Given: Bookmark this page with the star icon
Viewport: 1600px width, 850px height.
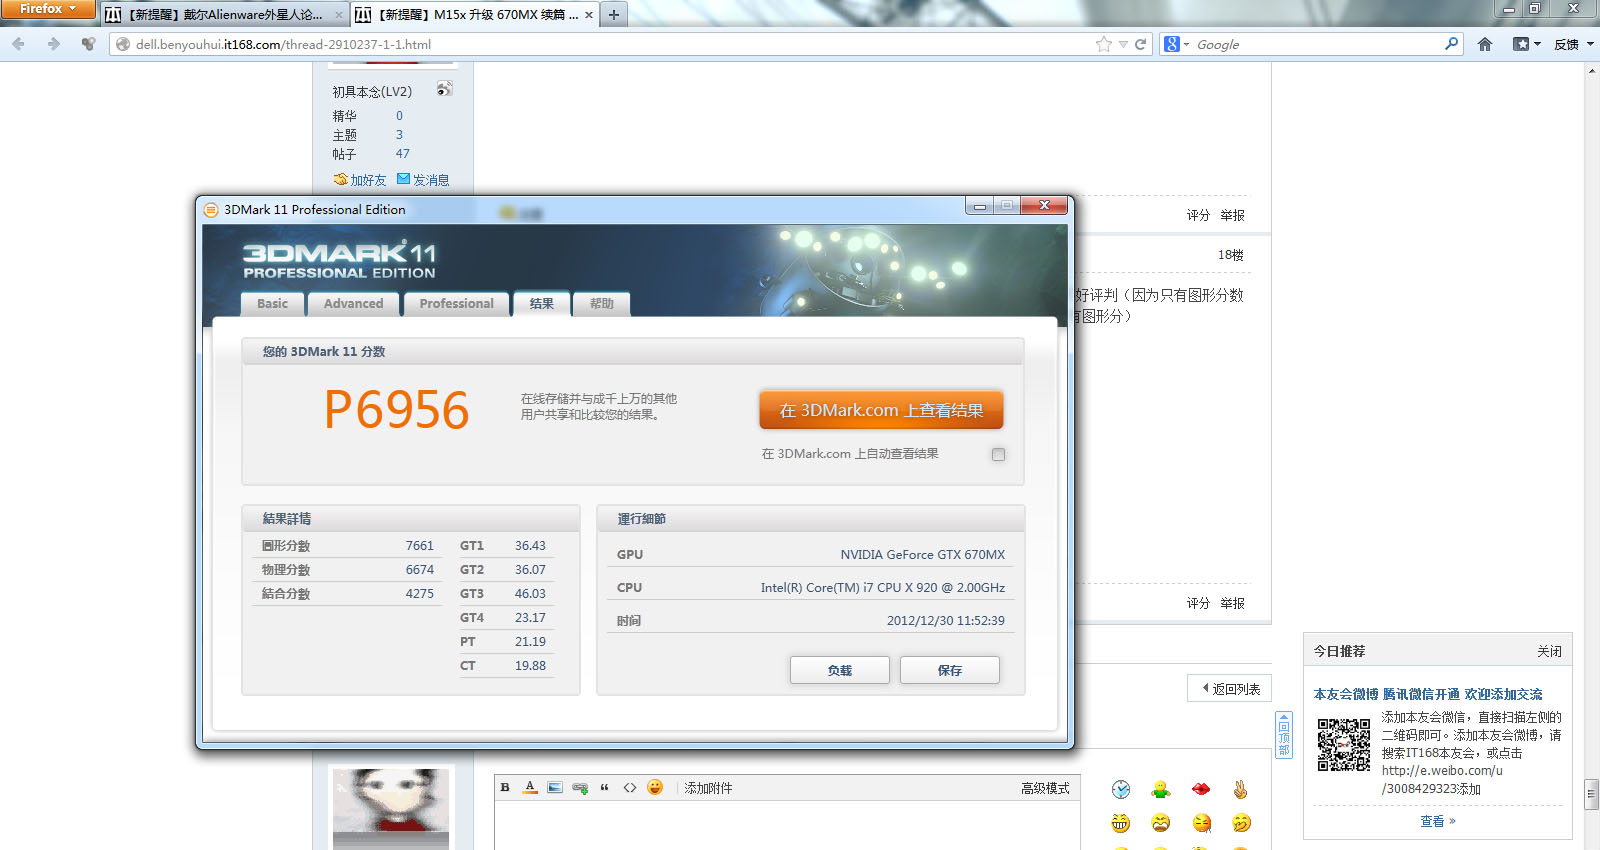Looking at the screenshot, I should (1104, 44).
